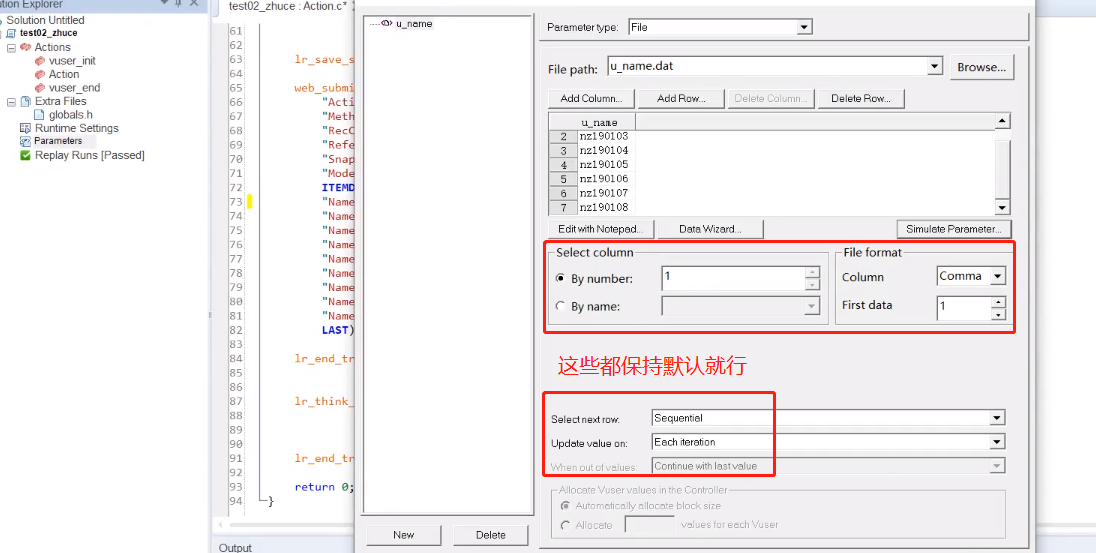Click the Browse... button
Viewport: 1096px width, 553px height.
pos(981,67)
